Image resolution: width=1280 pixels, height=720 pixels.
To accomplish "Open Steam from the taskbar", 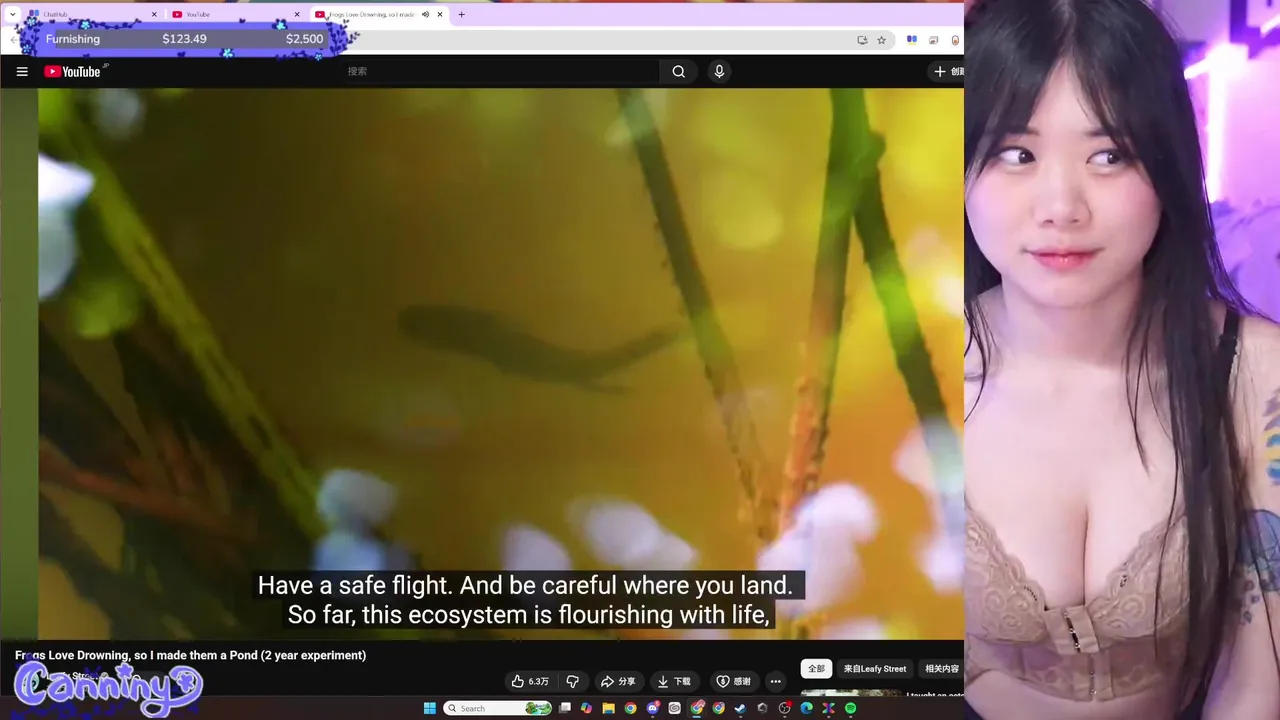I will coord(740,708).
